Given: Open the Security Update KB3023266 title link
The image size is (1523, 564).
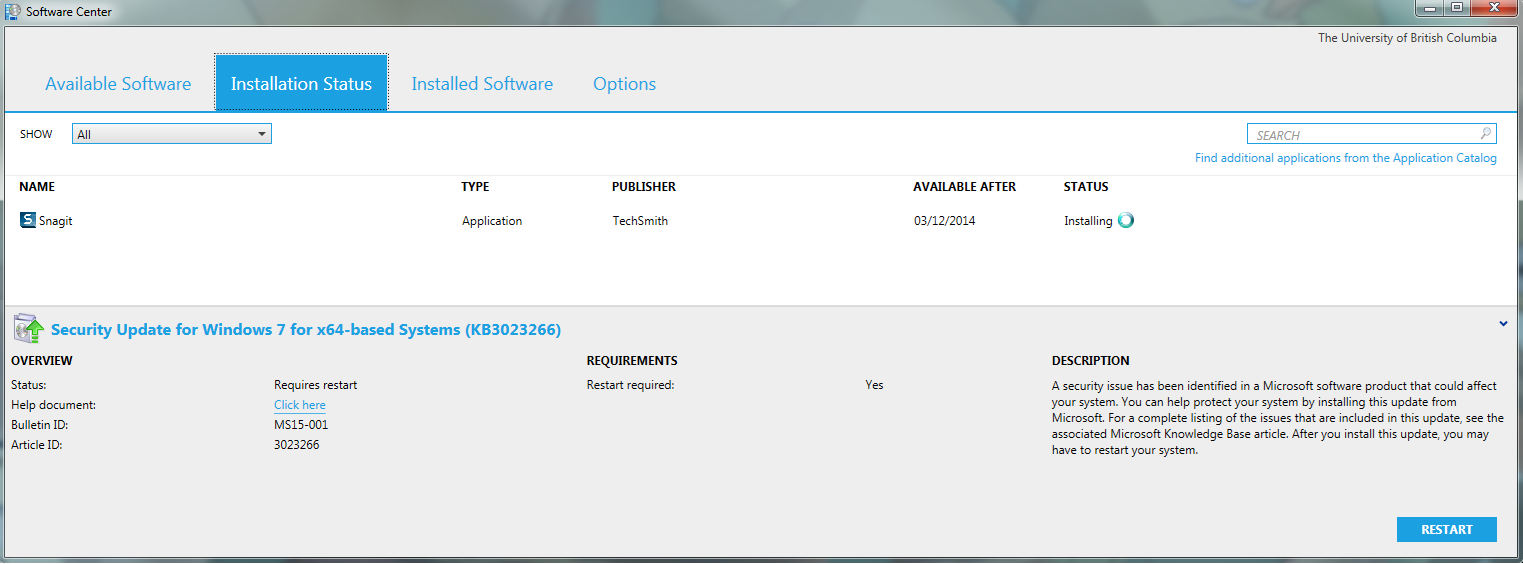Looking at the screenshot, I should click(306, 329).
